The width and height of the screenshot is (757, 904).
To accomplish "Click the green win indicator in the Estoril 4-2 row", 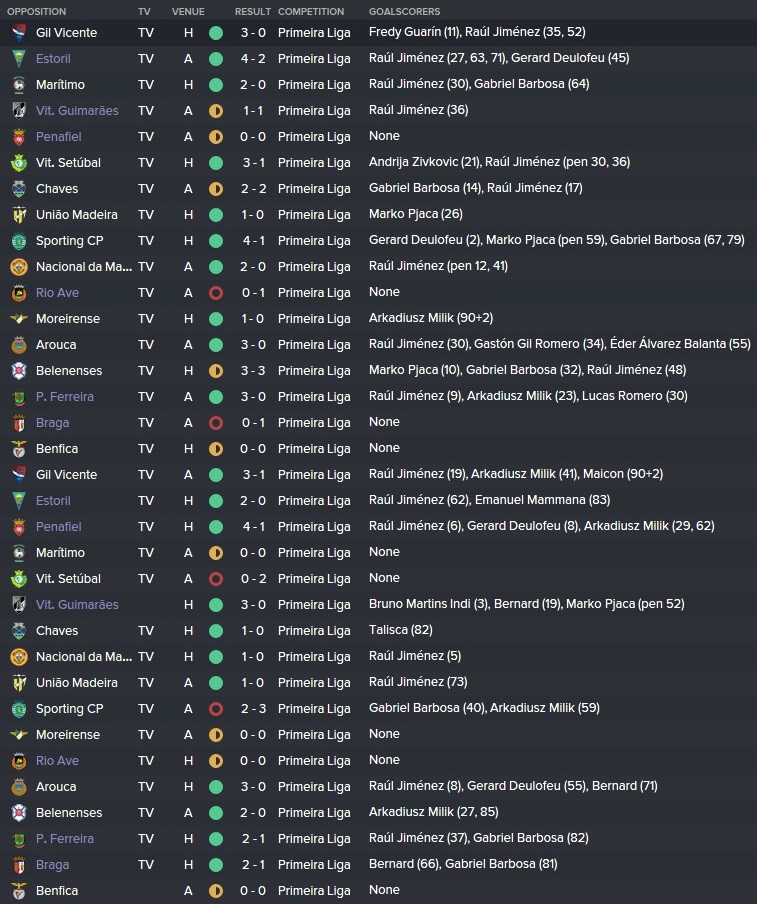I will [x=216, y=59].
